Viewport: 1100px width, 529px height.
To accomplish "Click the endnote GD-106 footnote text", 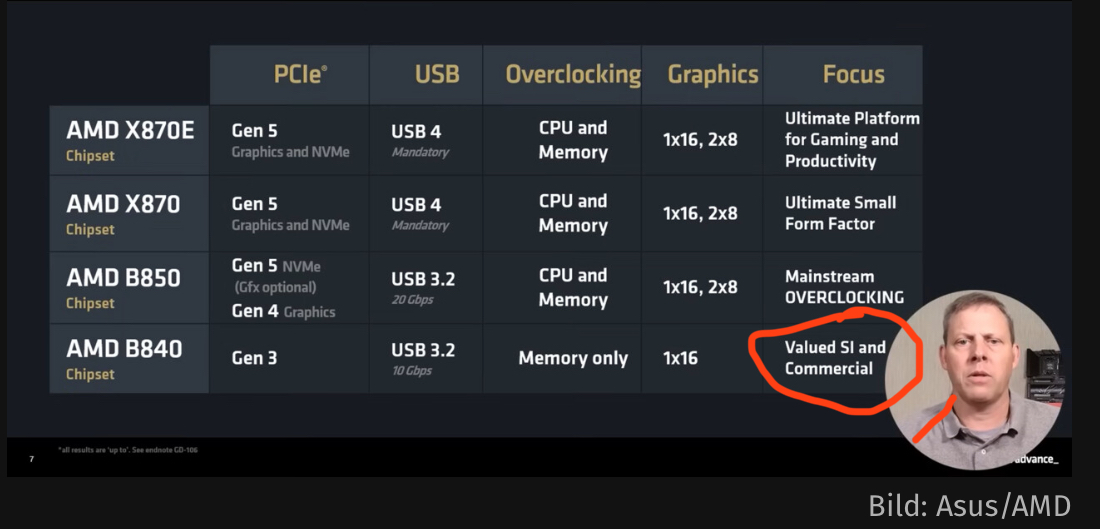I will 127,450.
